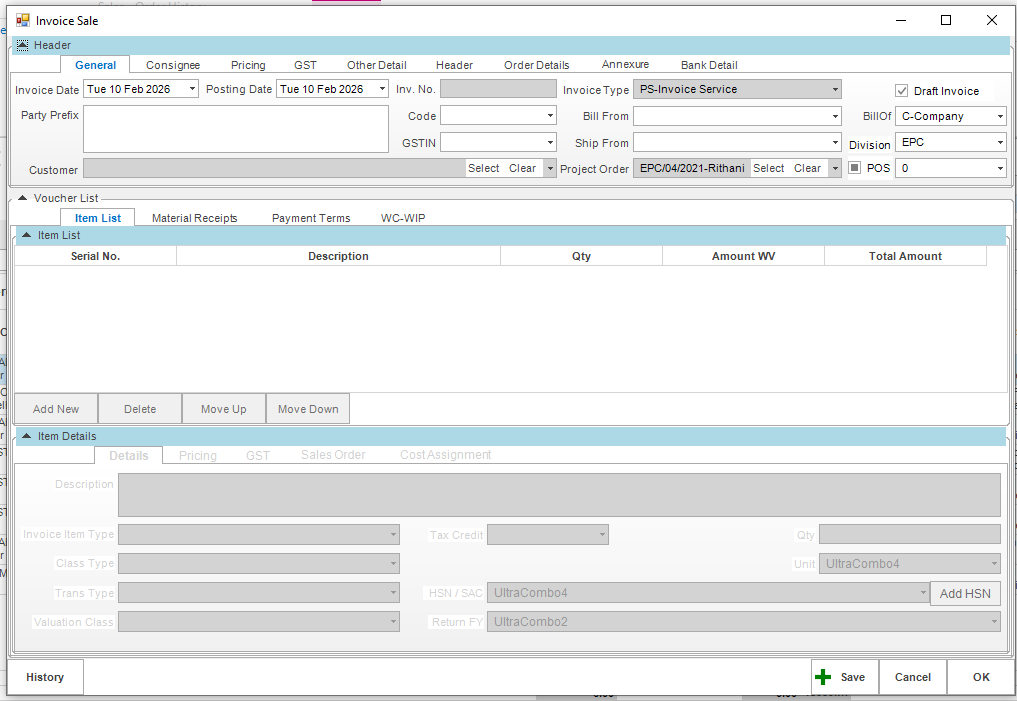Click in the Party Prefix text box
Screen dimensions: 1017x701
(235, 129)
